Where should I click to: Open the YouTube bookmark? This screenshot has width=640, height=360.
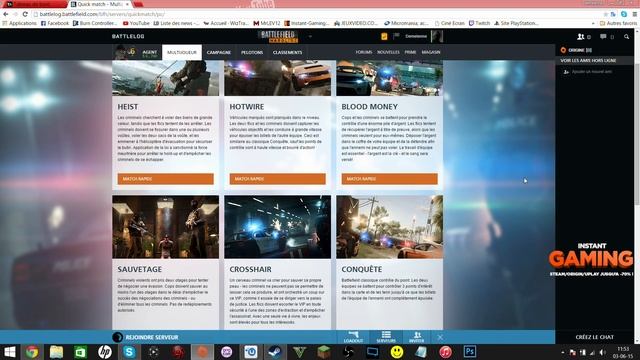pos(136,23)
